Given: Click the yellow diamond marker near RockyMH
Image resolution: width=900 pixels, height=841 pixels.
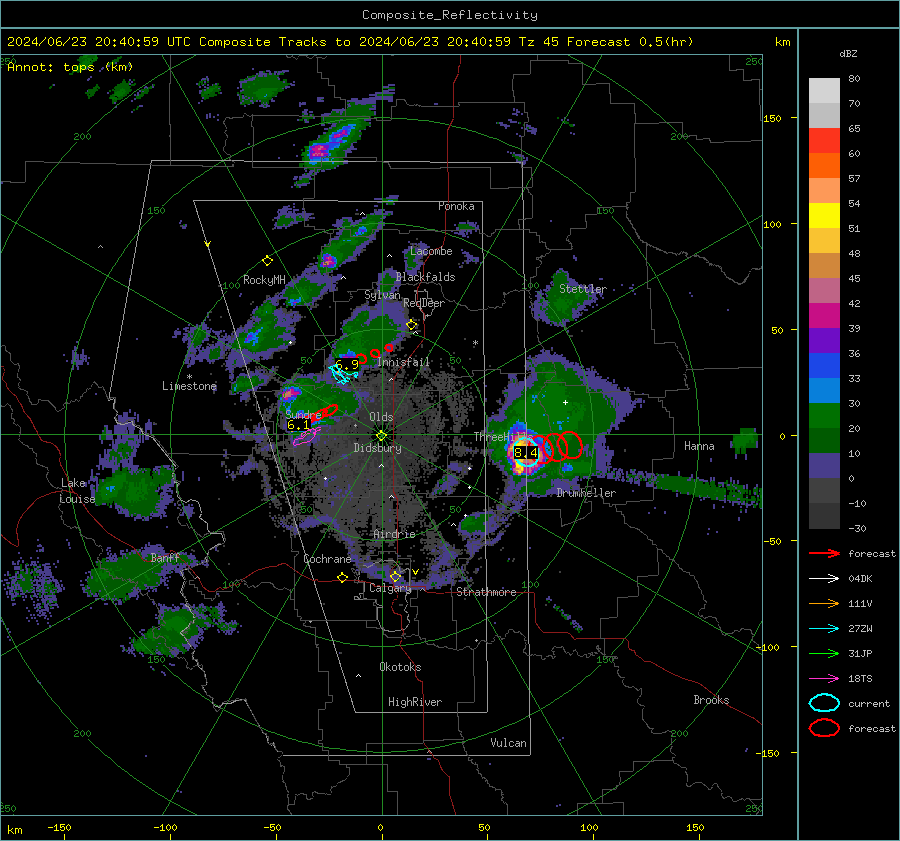Looking at the screenshot, I should (267, 261).
